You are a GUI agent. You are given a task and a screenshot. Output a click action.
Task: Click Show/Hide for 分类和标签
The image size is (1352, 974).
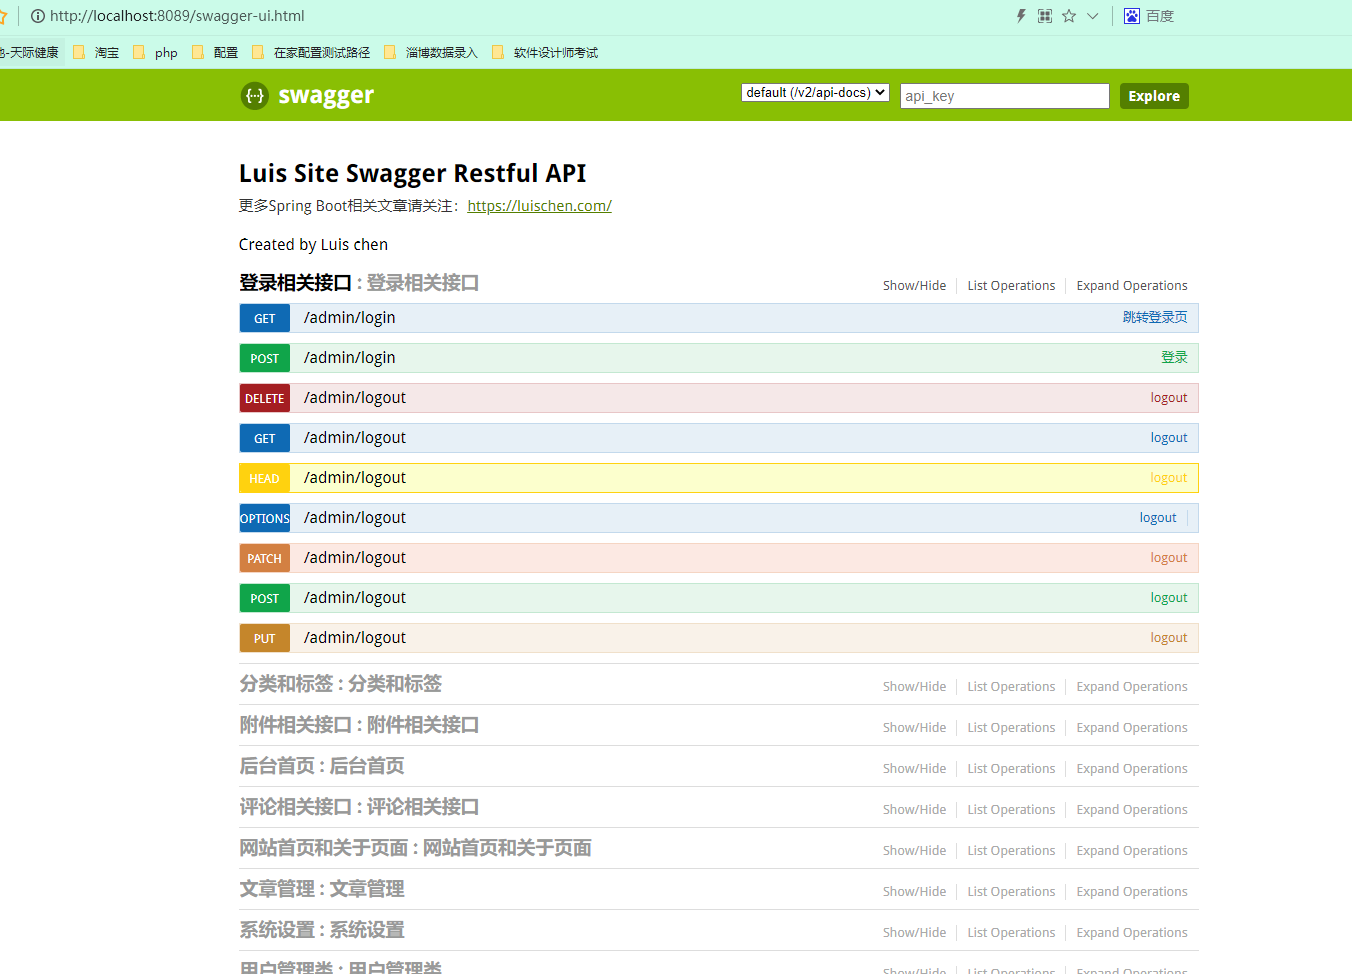click(914, 687)
